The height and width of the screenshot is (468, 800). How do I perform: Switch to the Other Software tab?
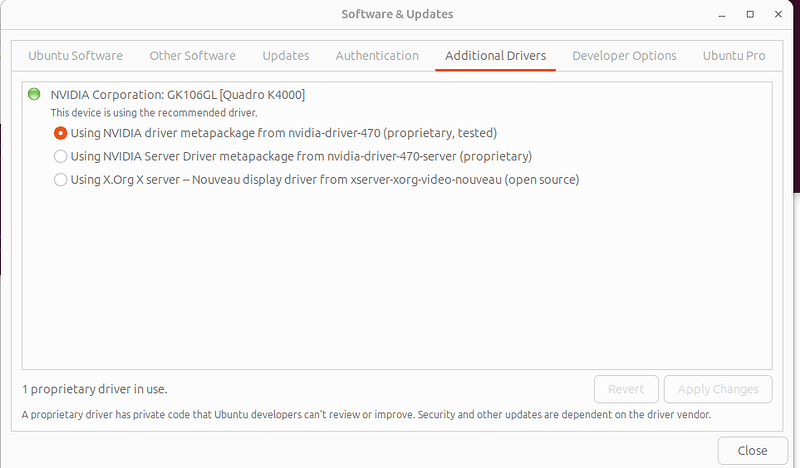point(192,56)
